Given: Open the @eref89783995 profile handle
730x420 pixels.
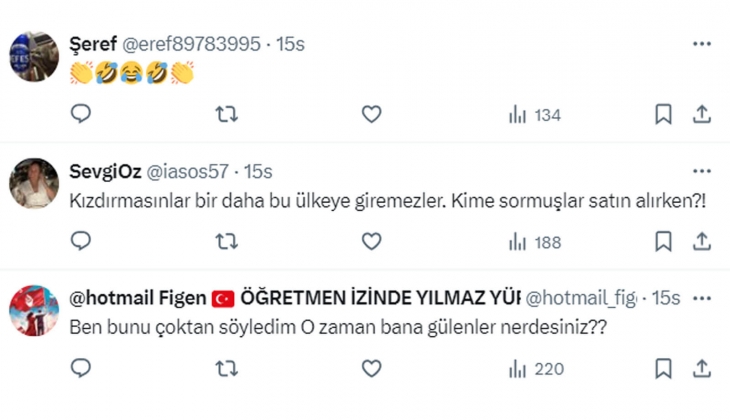Looking at the screenshot, I should click(x=191, y=45).
